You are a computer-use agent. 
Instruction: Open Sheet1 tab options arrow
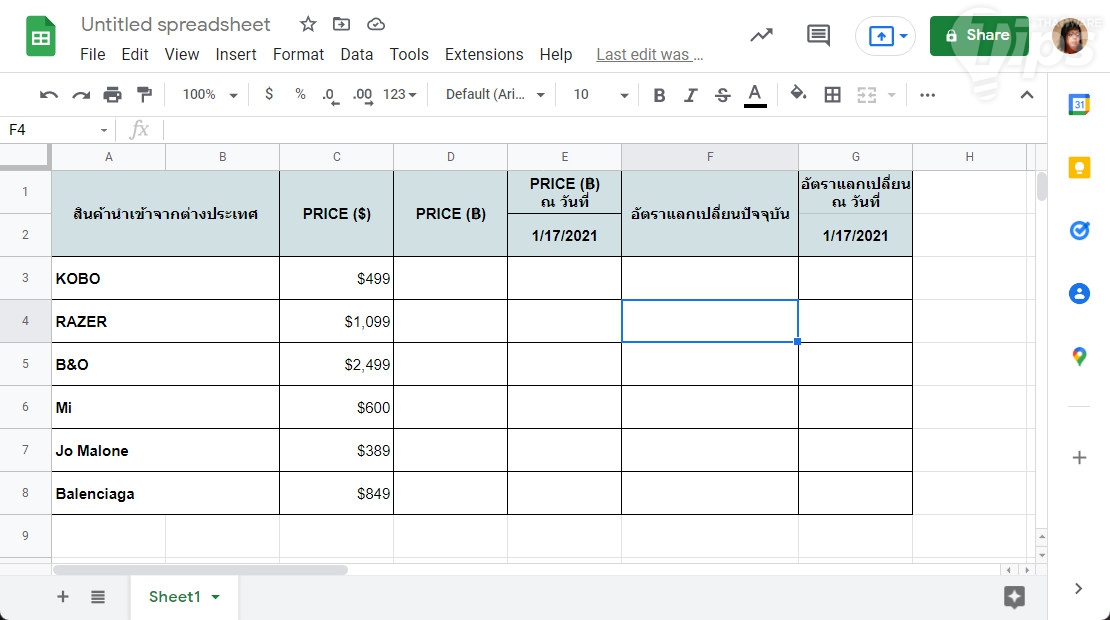[215, 597]
